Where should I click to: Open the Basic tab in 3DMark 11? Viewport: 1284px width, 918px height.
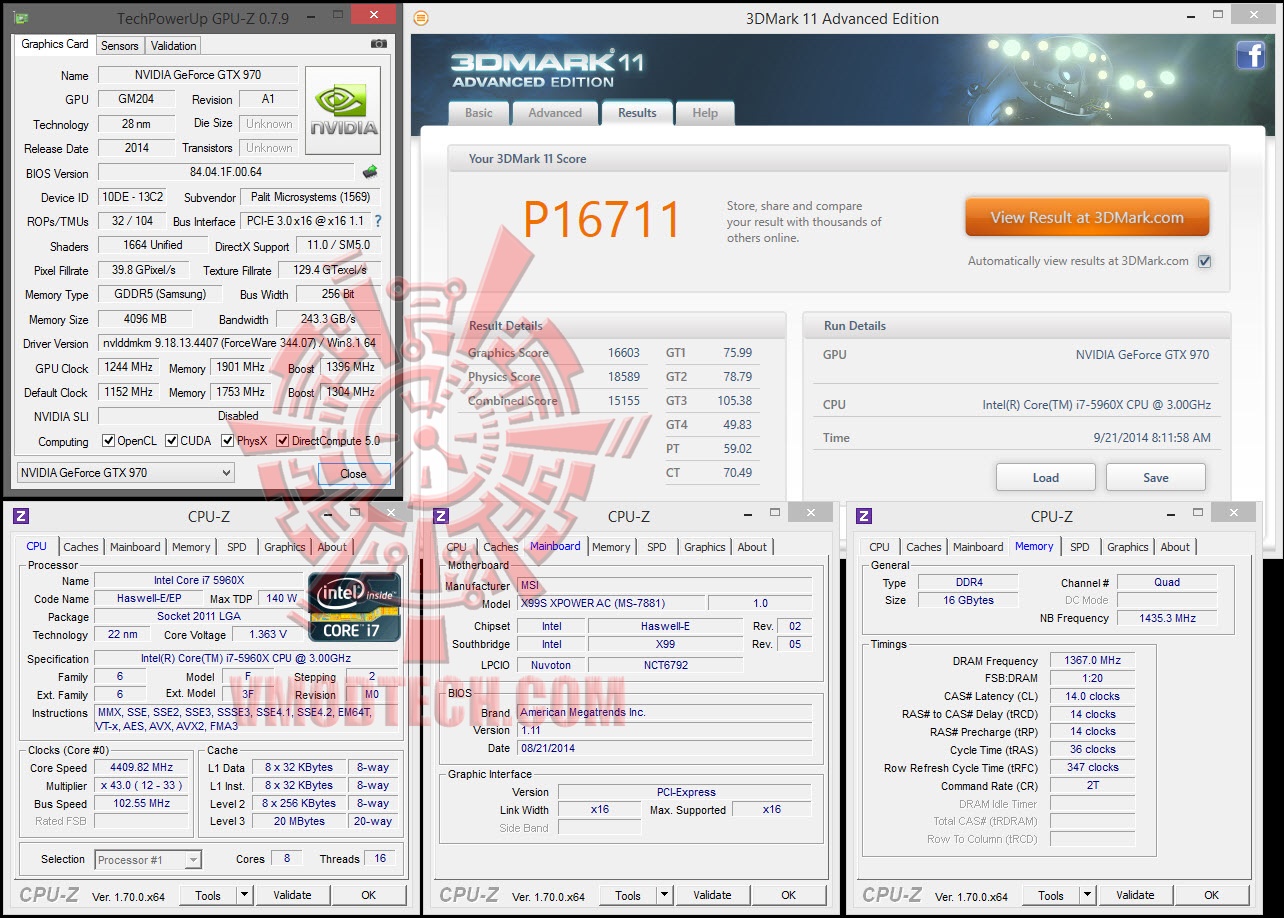[x=479, y=113]
